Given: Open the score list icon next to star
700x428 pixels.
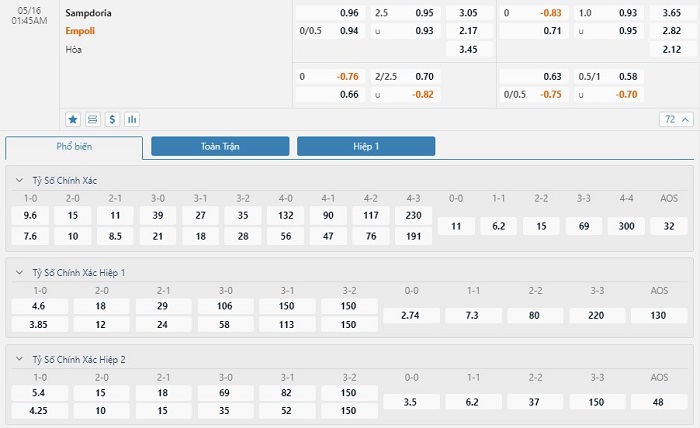Looking at the screenshot, I should tap(92, 120).
